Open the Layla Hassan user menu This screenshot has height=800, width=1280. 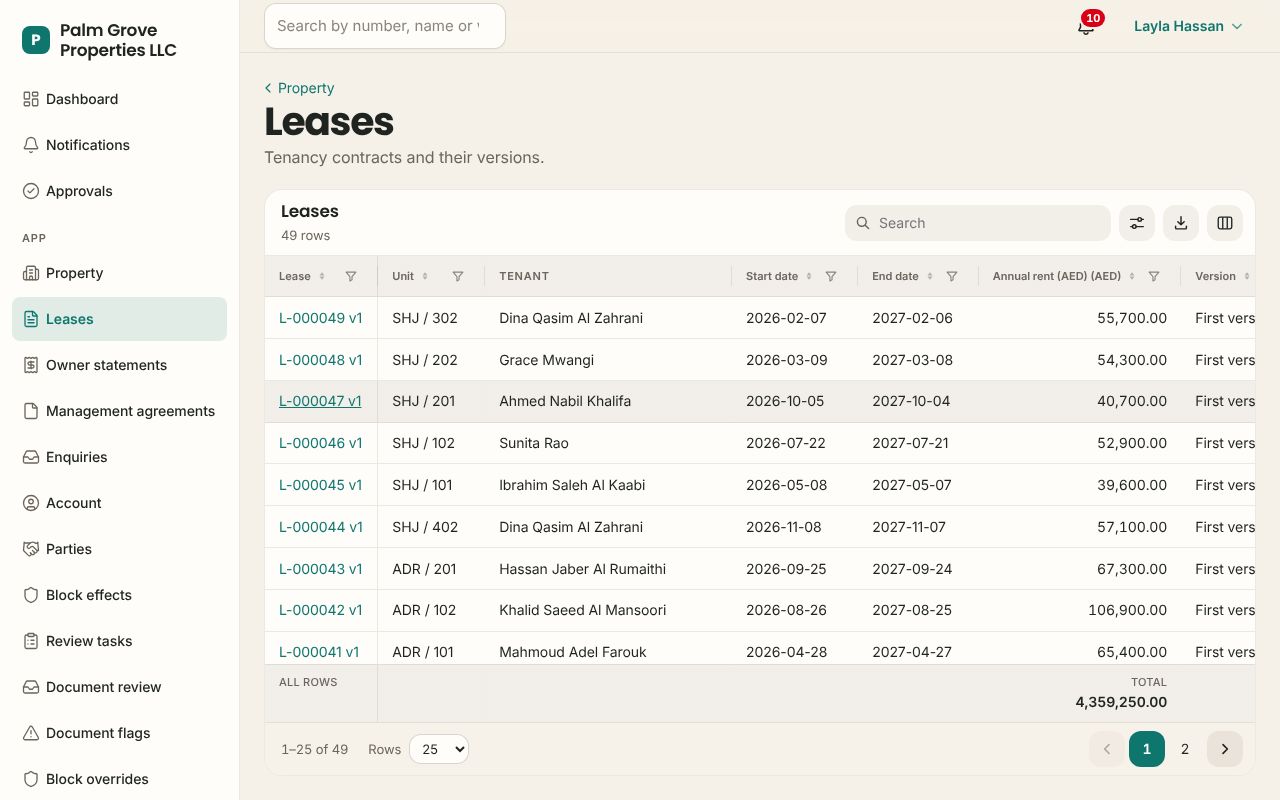(x=1188, y=26)
